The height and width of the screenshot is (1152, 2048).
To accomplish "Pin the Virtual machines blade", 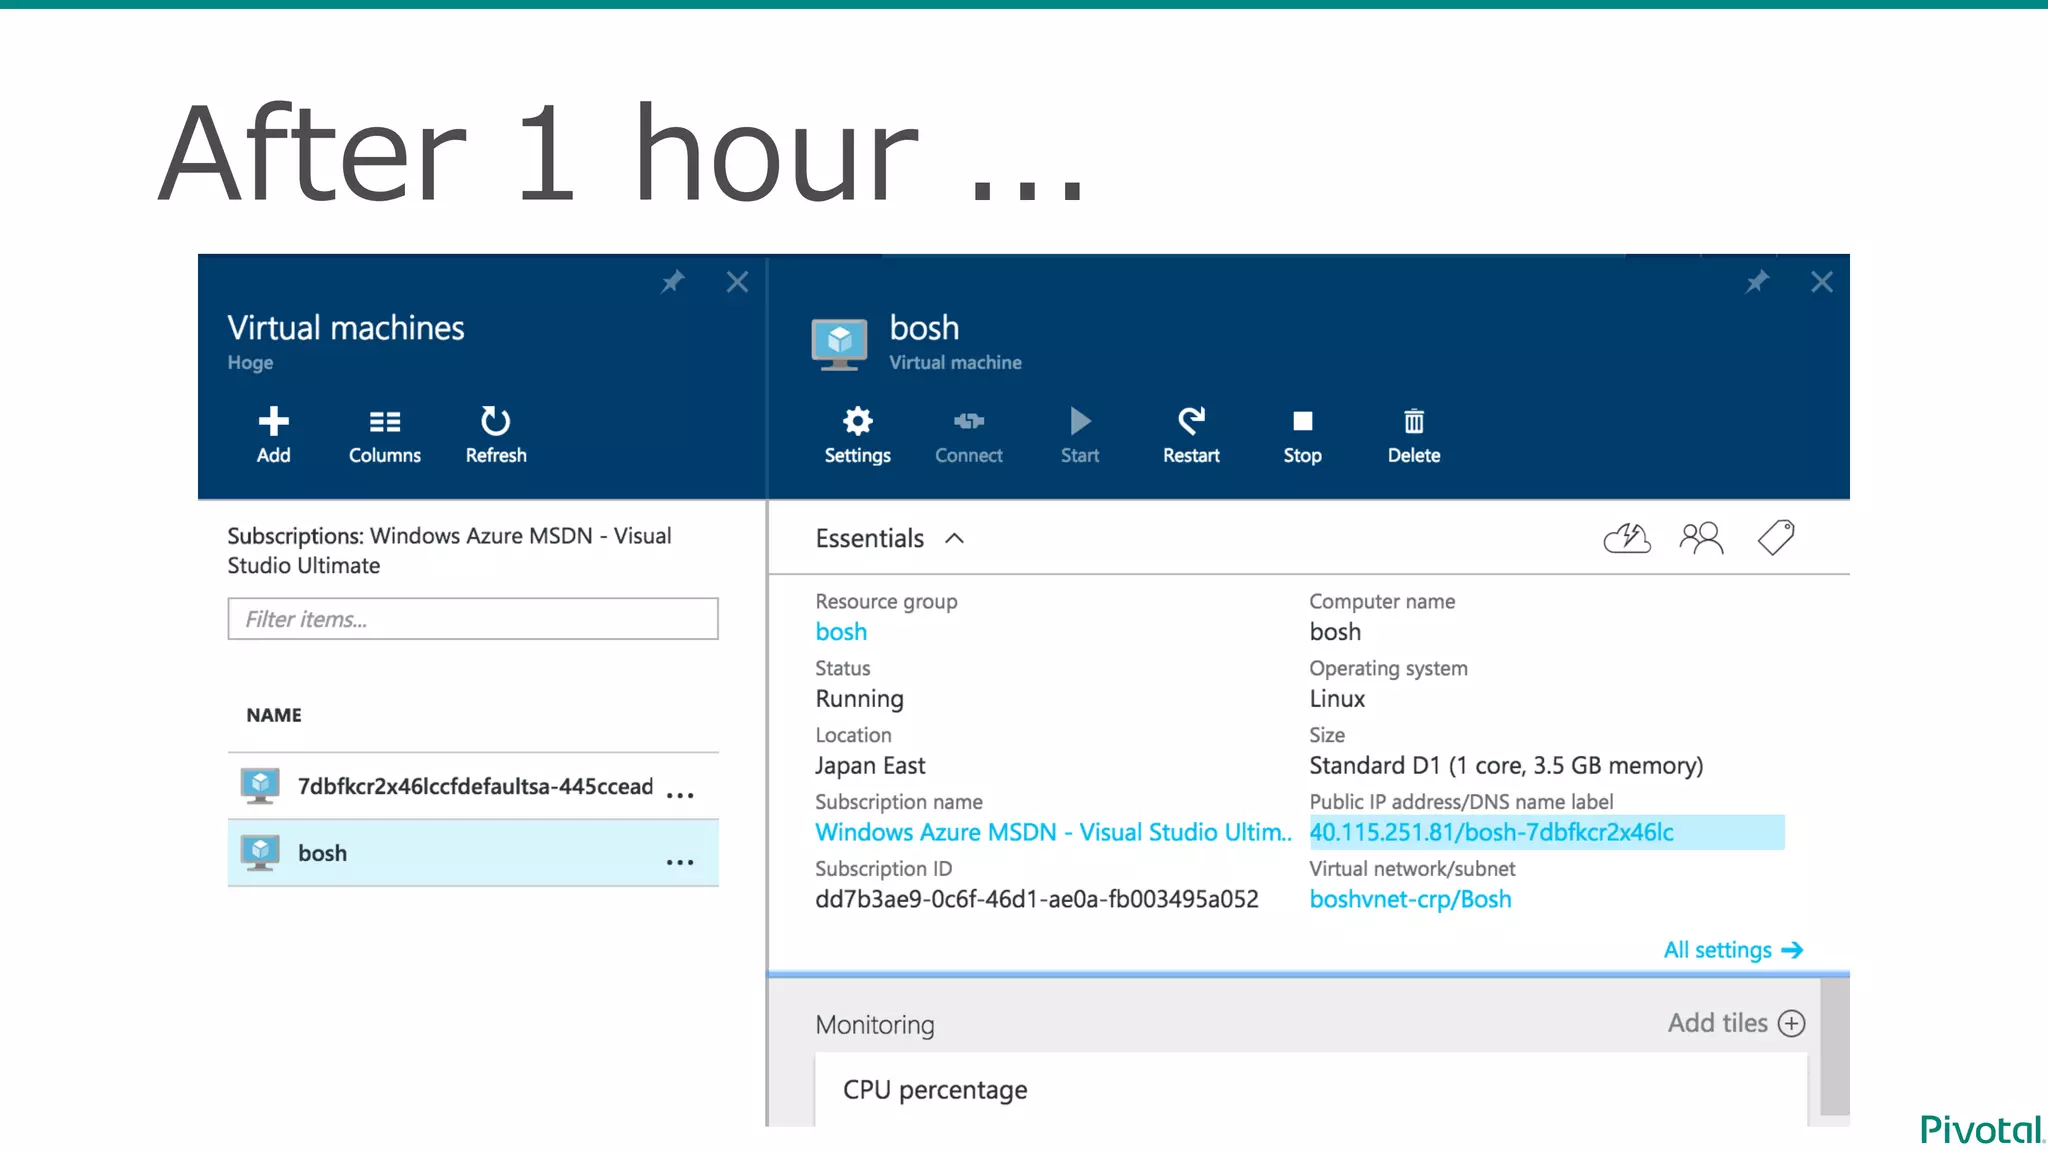I will [673, 282].
